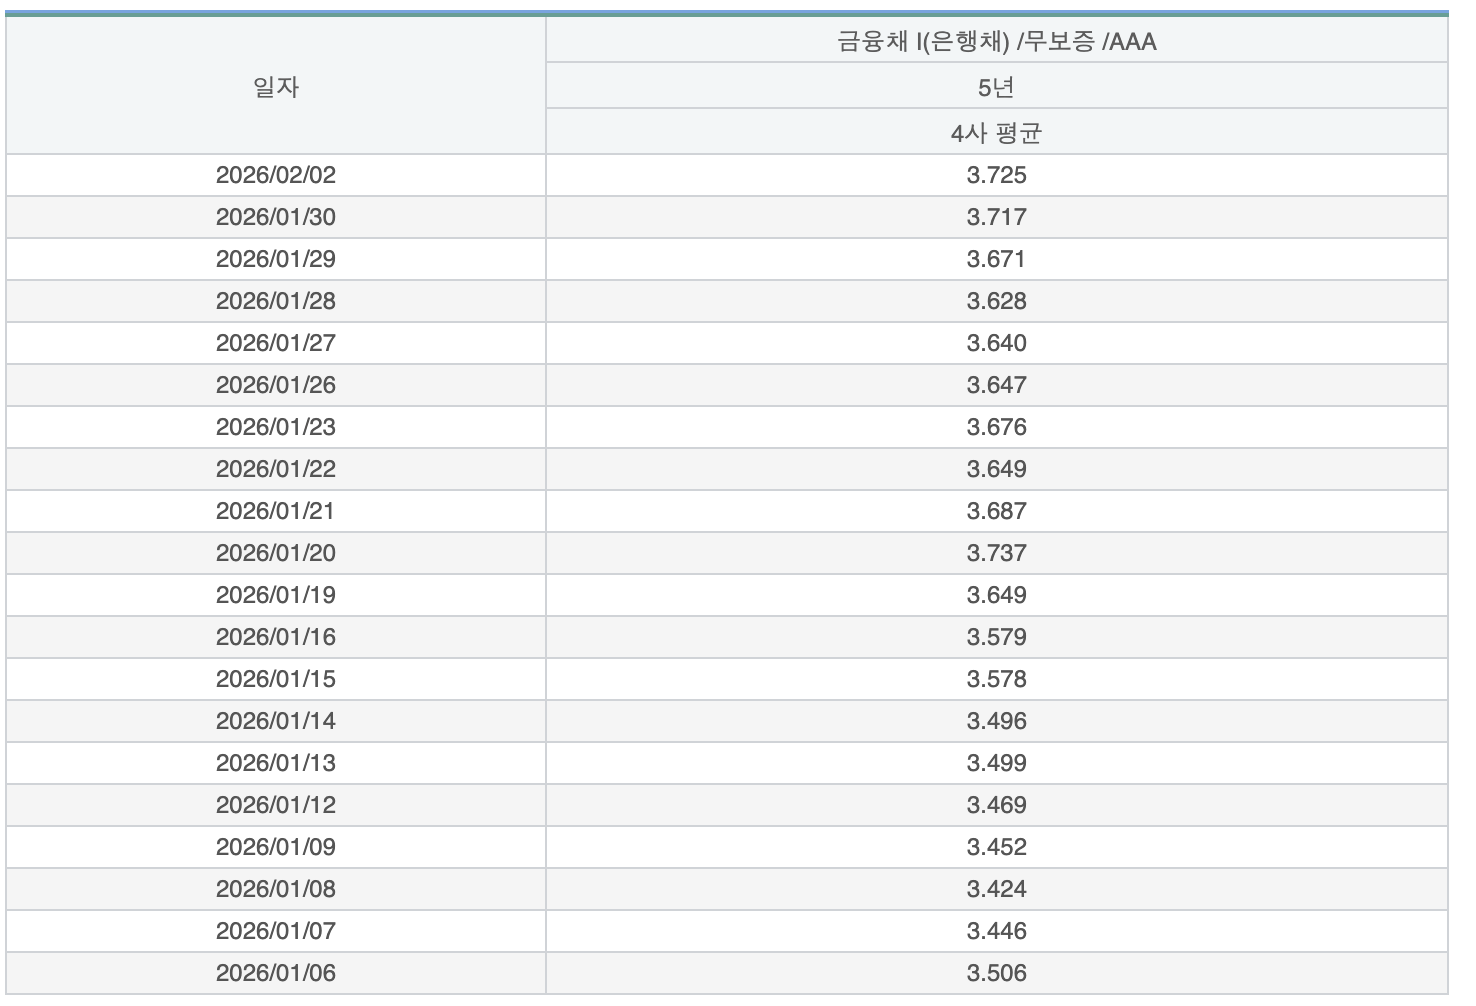The height and width of the screenshot is (1006, 1476).
Task: Select date cell 2026/01/23
Action: coord(276,427)
